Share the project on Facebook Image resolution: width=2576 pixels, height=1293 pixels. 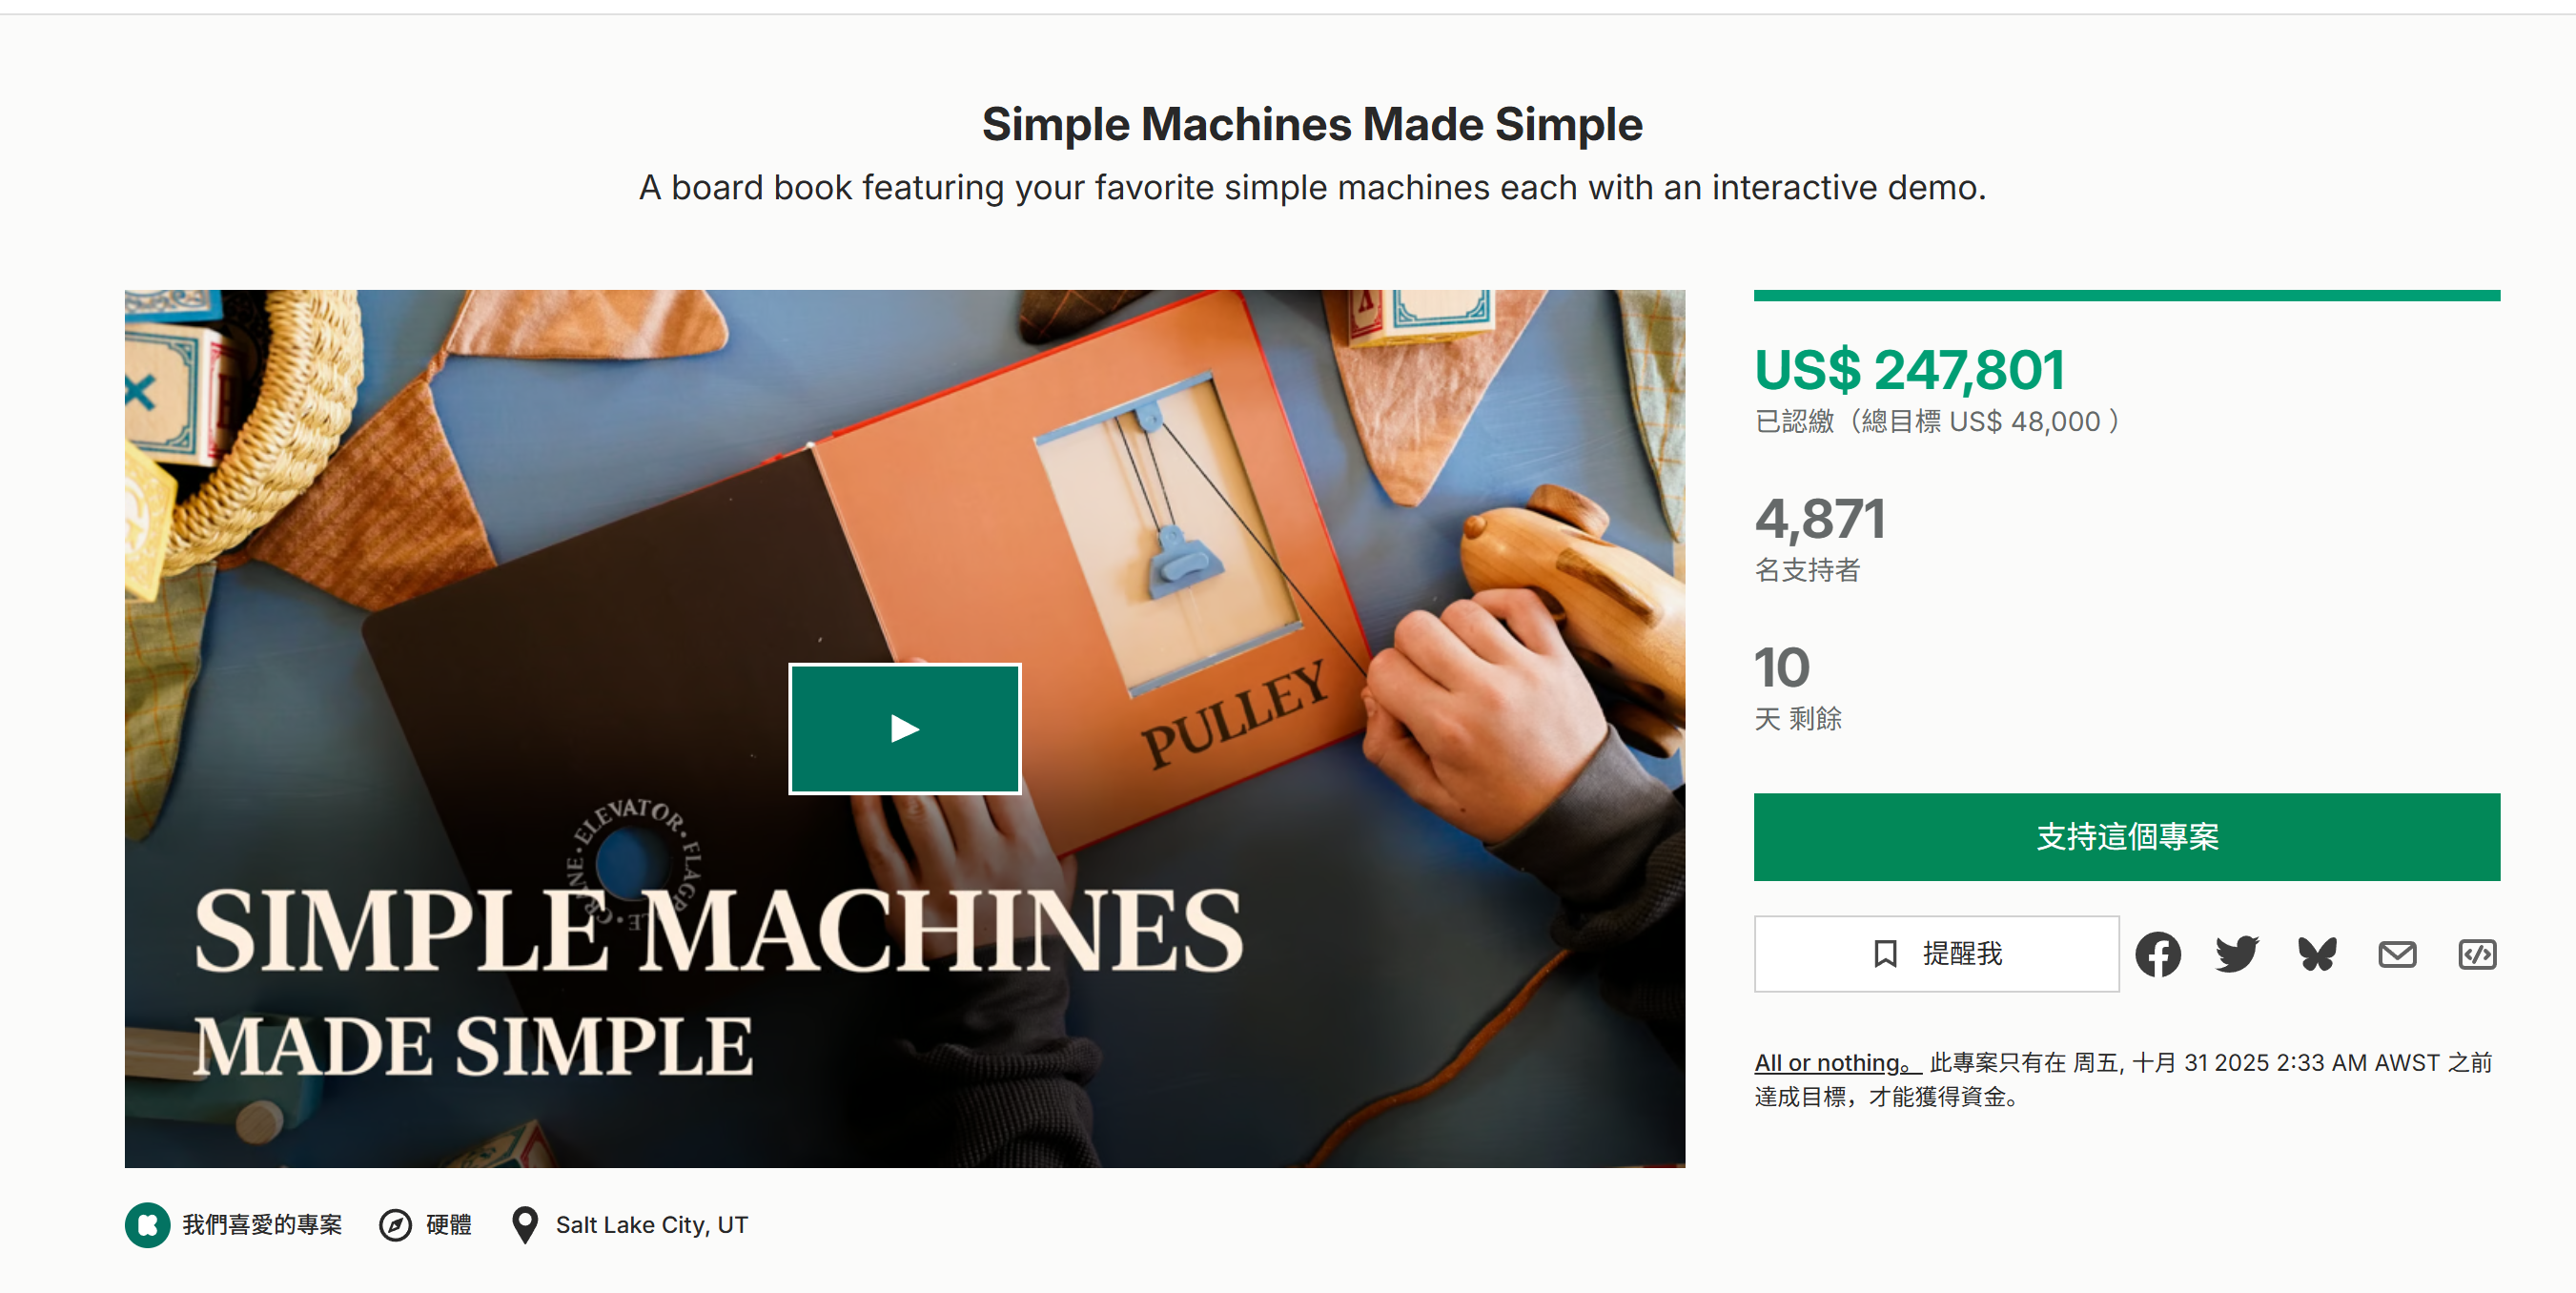(x=2157, y=954)
